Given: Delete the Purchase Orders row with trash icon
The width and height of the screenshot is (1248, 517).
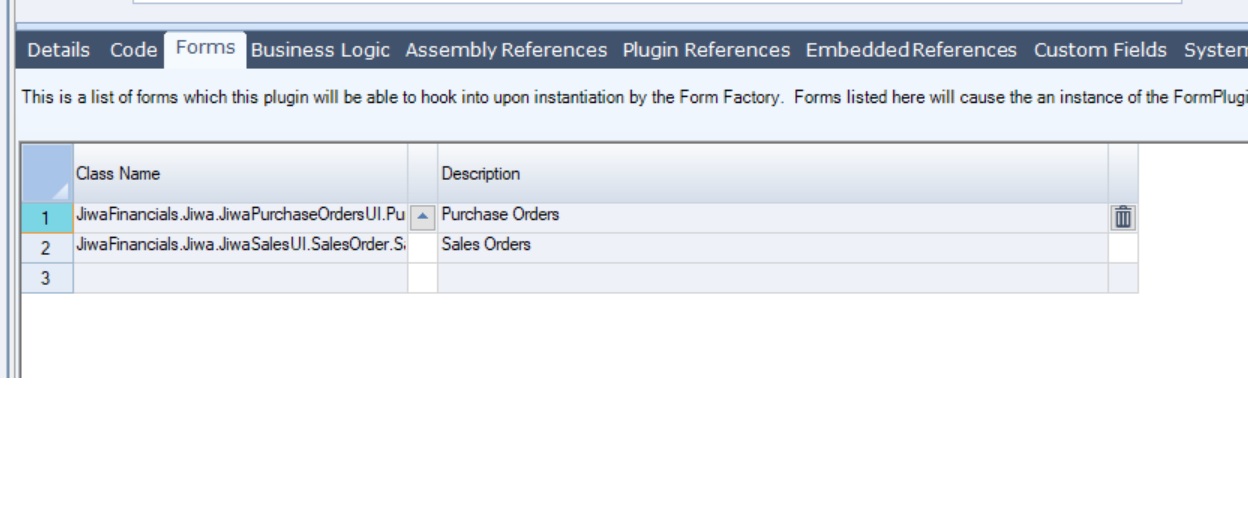Looking at the screenshot, I should coord(1123,217).
